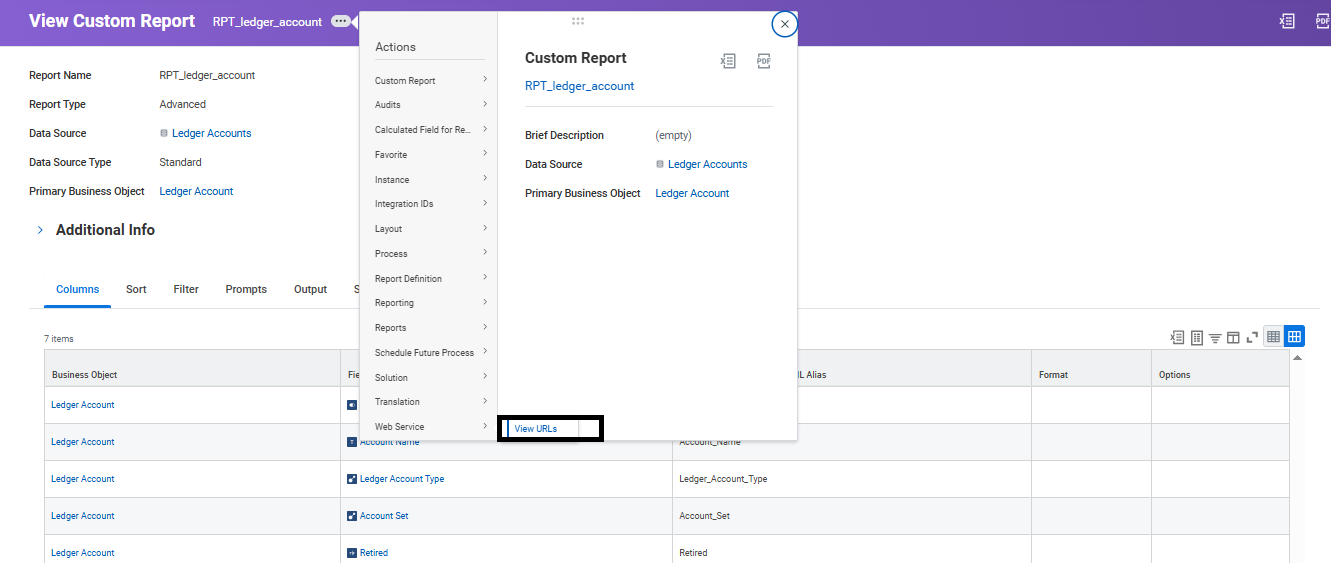Viewport: 1331px width, 563px height.
Task: Open Instance submenu
Action: coord(431,180)
